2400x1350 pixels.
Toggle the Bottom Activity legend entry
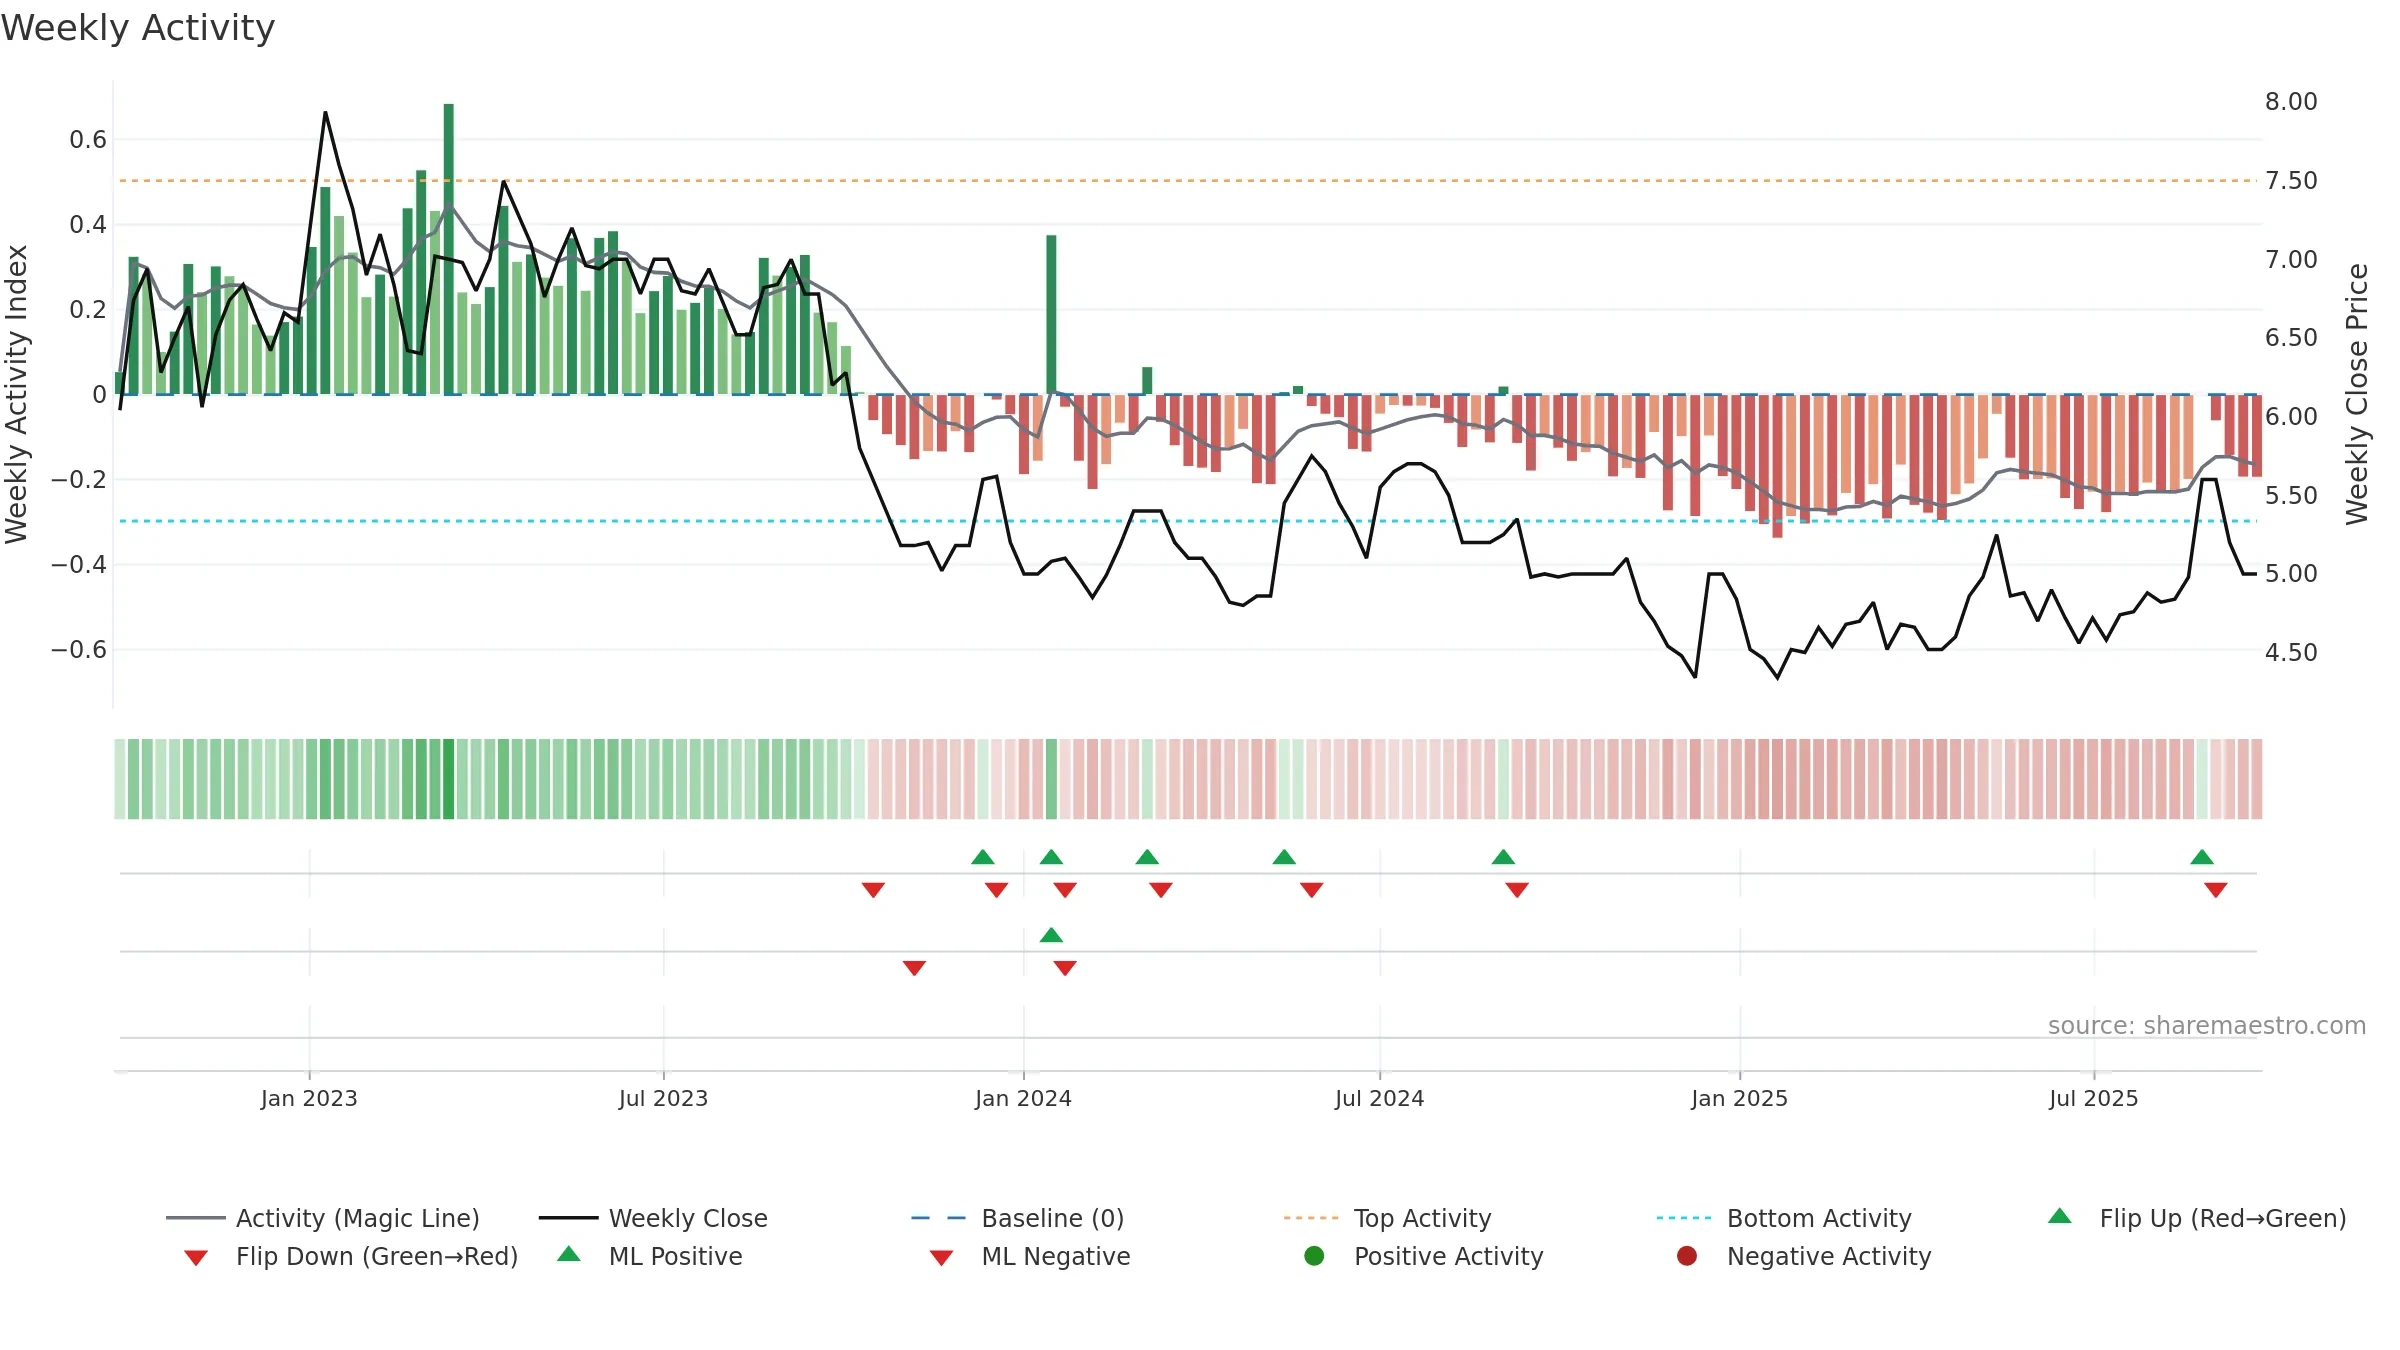click(1784, 1218)
